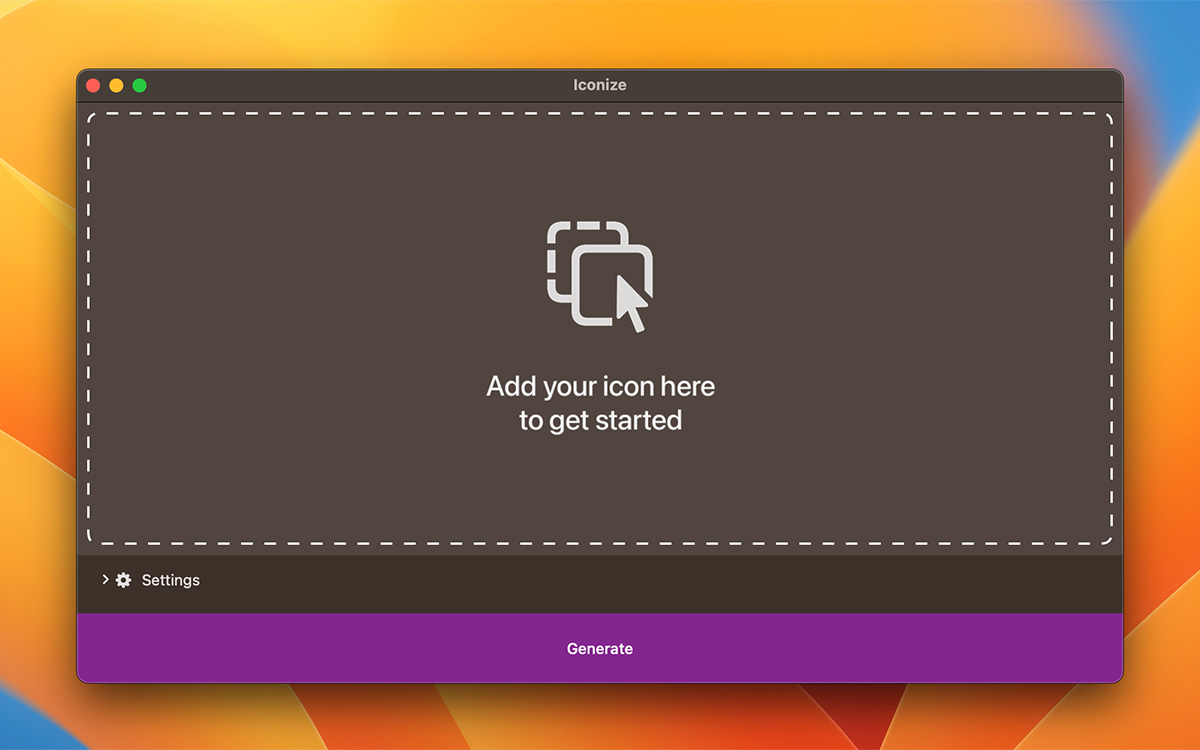The height and width of the screenshot is (750, 1200).
Task: Click the Iconize window title
Action: pyautogui.click(x=600, y=86)
